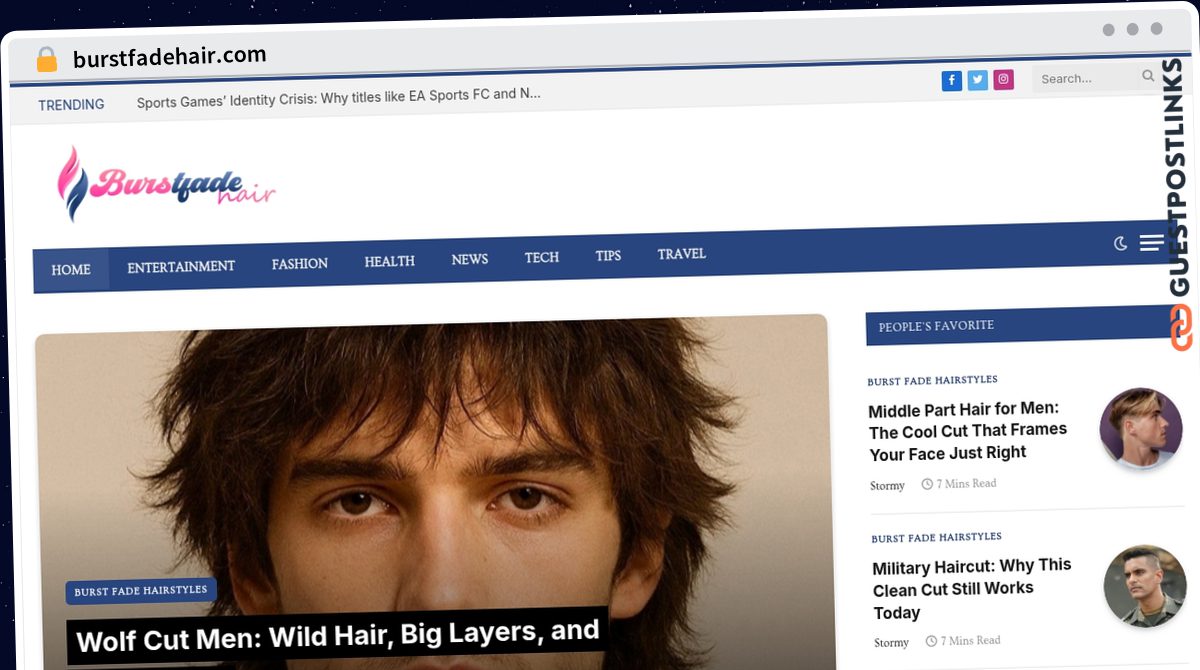
Task: Click the TRENDING label
Action: click(71, 105)
